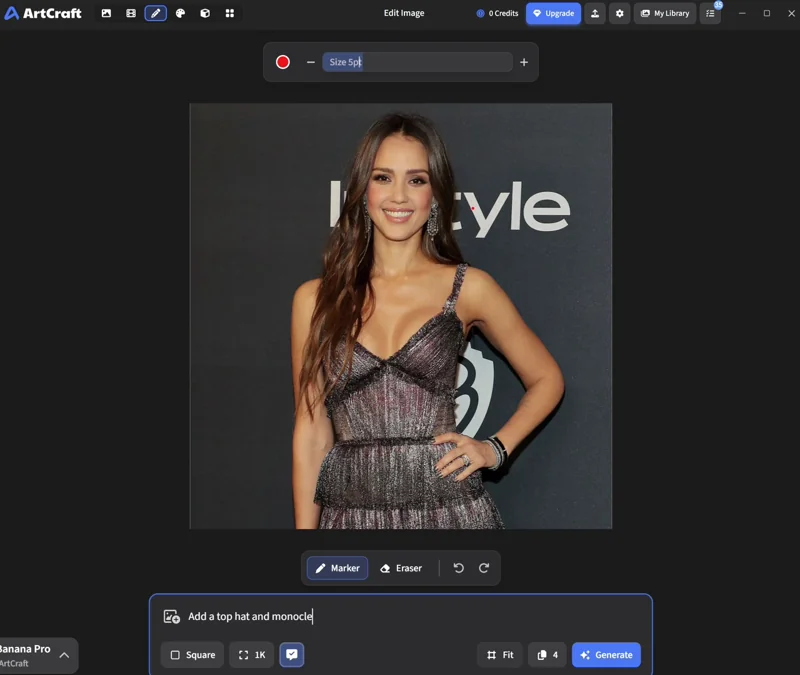Open the image count 4 dropdown
Screen dimensions: 800x675
[x=547, y=655]
